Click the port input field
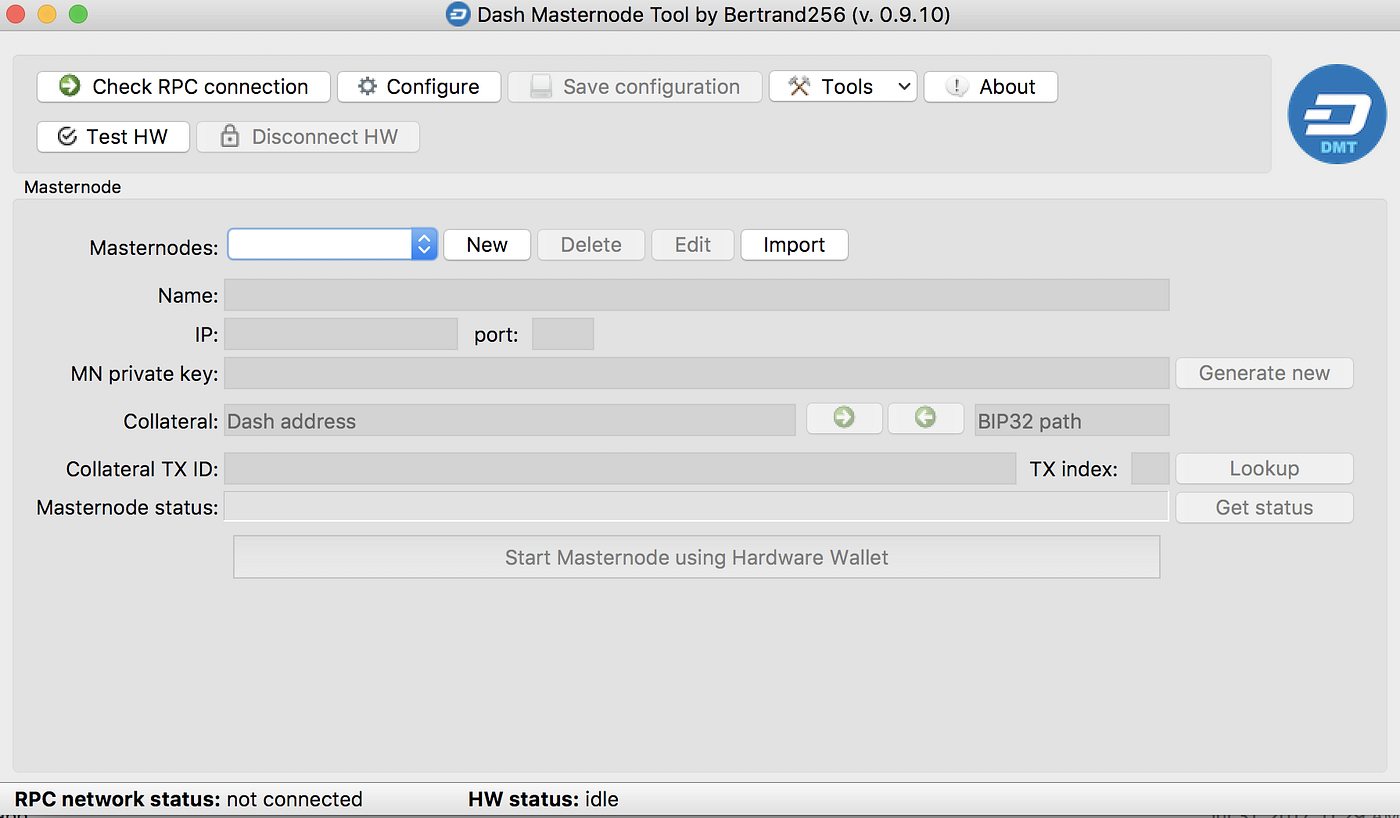1400x818 pixels. coord(563,334)
